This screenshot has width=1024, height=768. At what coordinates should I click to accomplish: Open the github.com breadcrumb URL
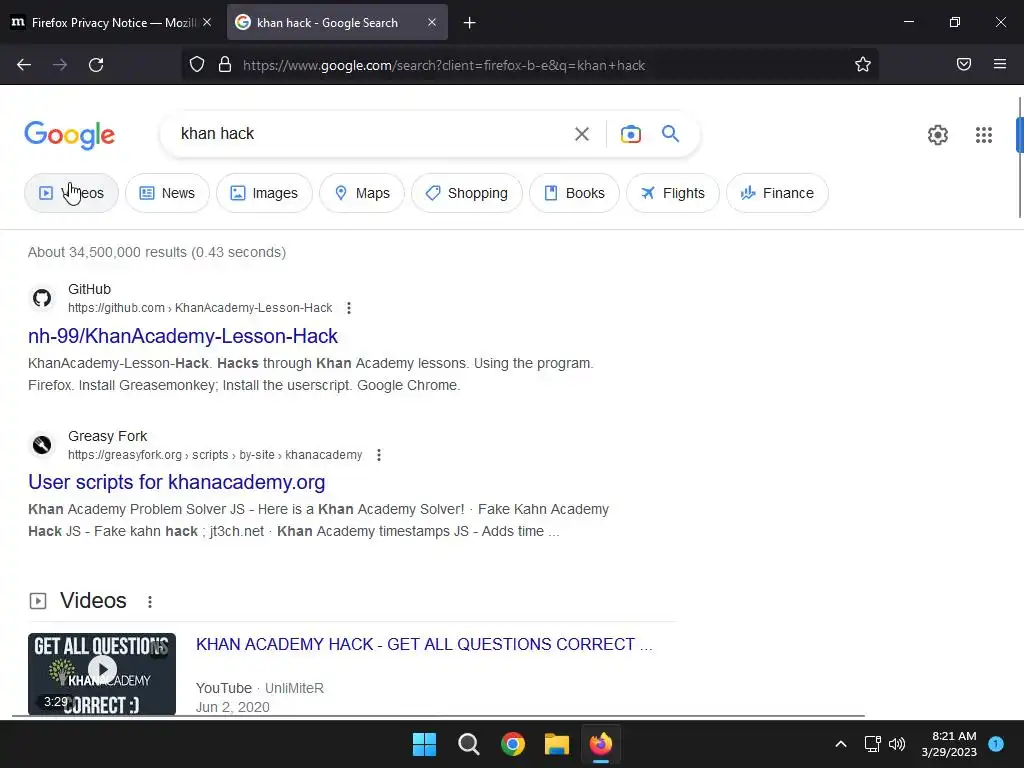point(200,308)
